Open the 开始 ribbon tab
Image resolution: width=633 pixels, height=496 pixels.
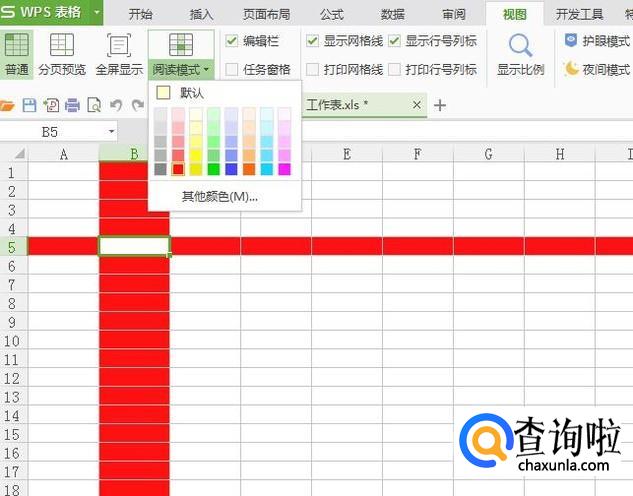tap(140, 15)
